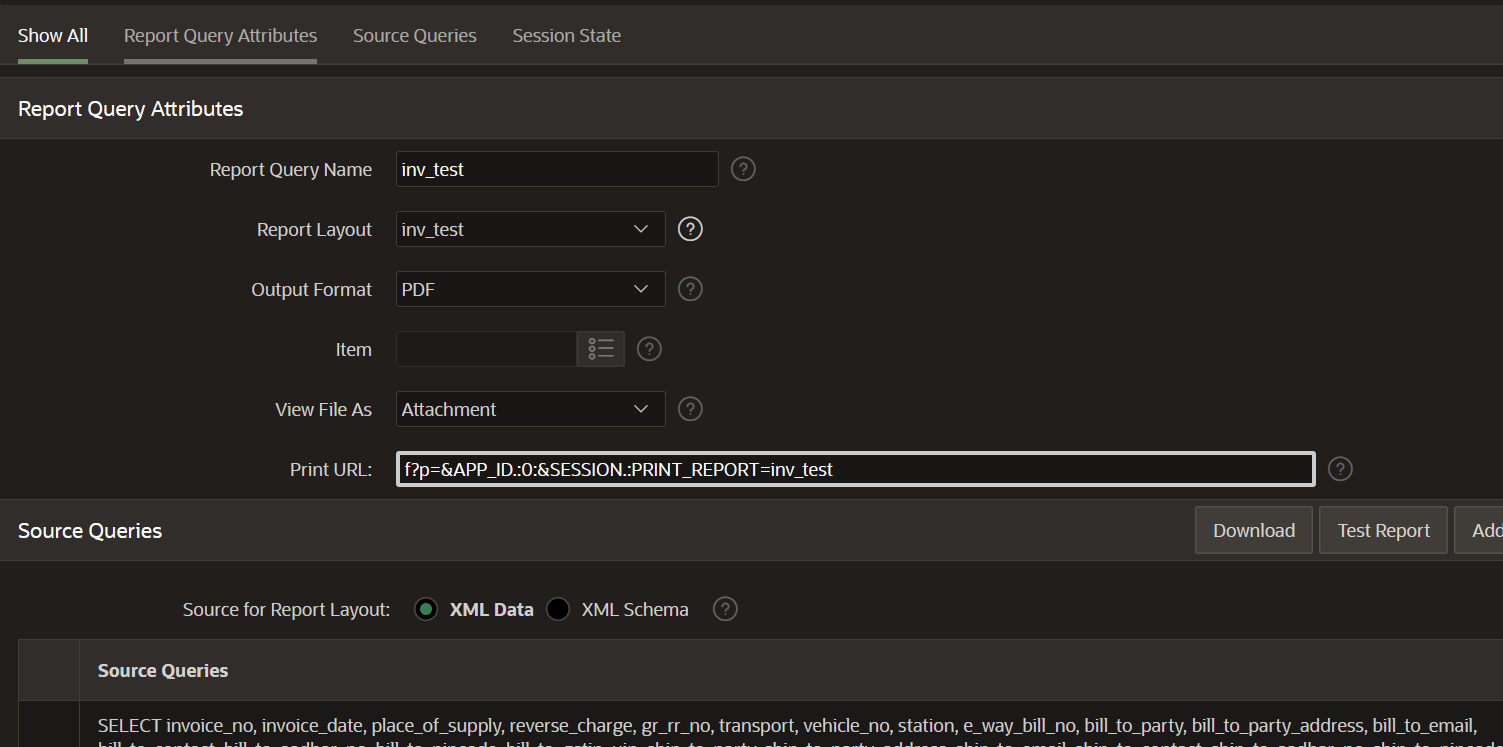Open help for Report Query Name
This screenshot has width=1503, height=747.
point(743,169)
